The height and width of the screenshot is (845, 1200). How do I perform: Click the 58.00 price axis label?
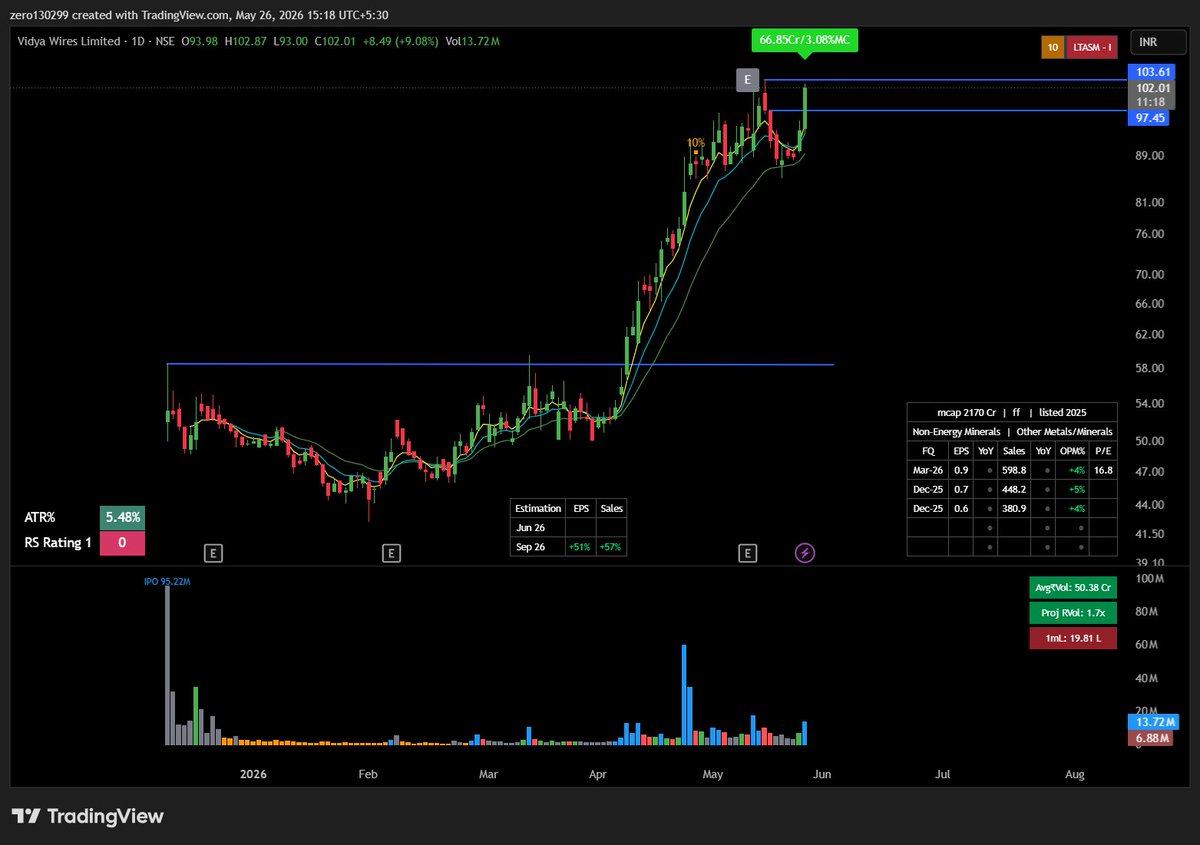[1150, 368]
